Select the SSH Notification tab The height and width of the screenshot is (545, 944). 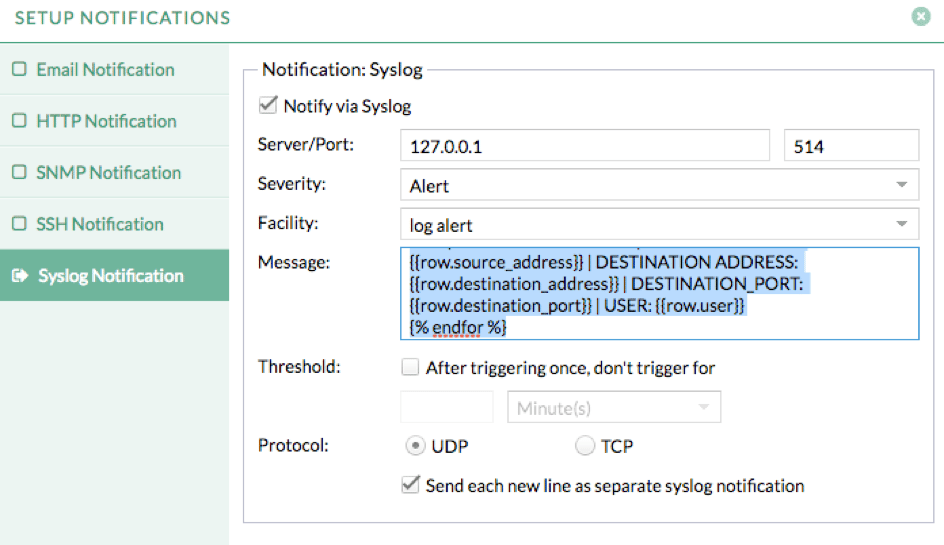100,224
